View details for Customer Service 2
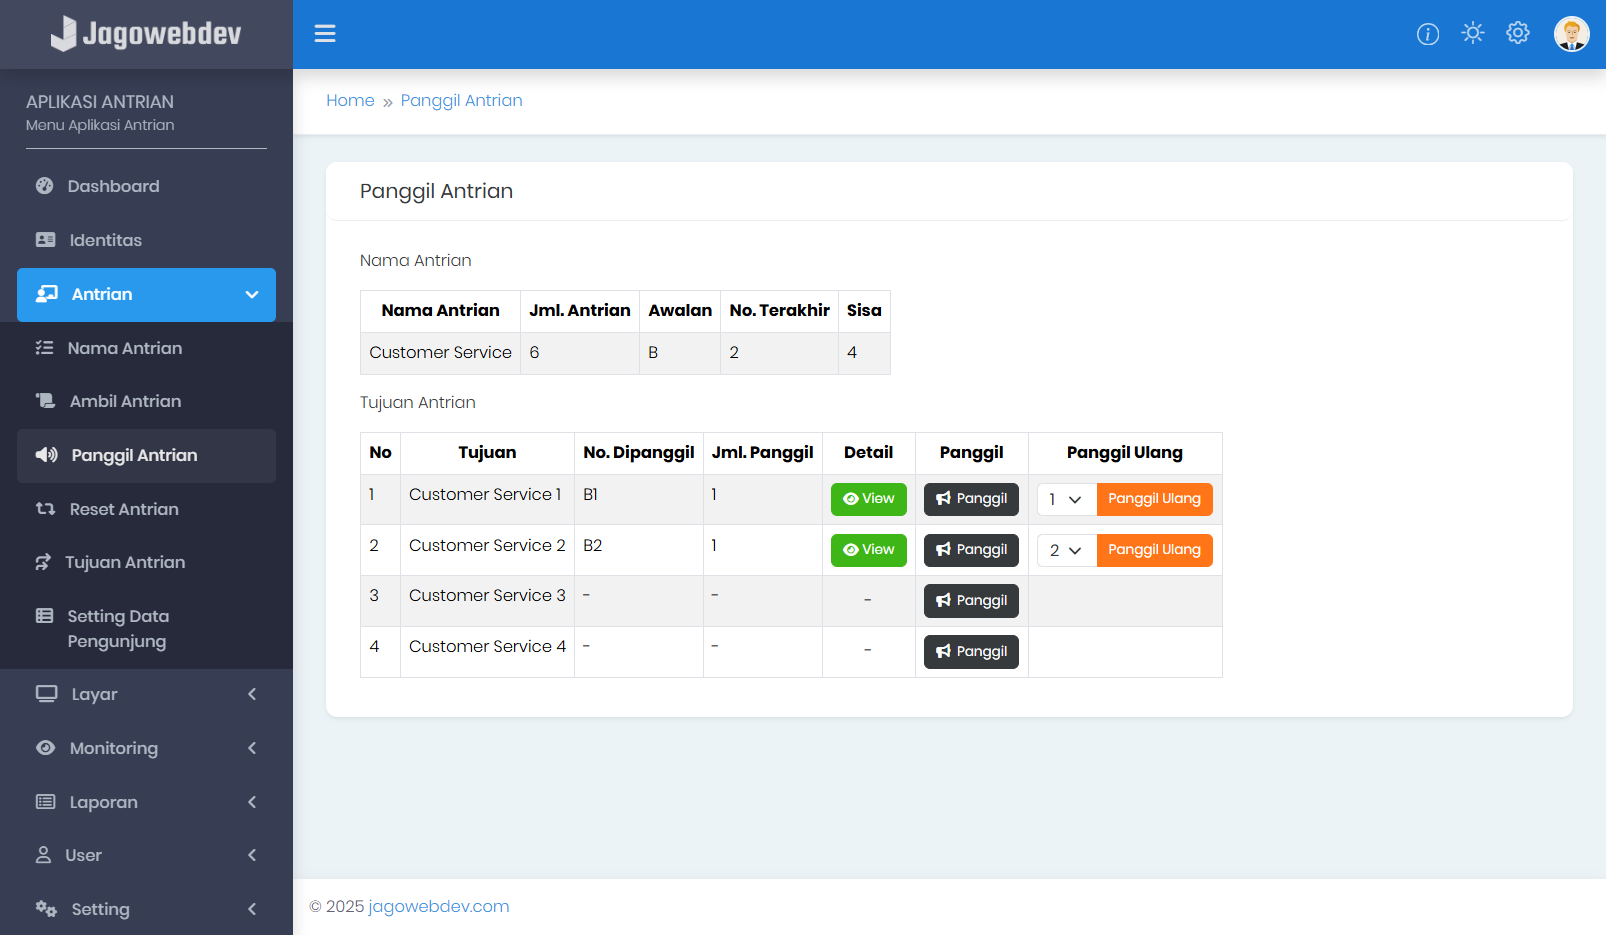Screen dimensions: 1606x935 (869, 550)
